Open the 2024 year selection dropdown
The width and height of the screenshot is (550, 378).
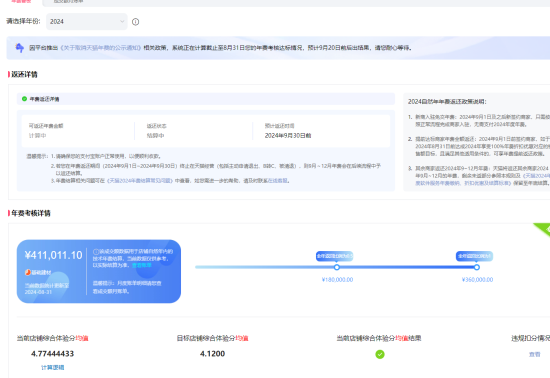[87, 21]
